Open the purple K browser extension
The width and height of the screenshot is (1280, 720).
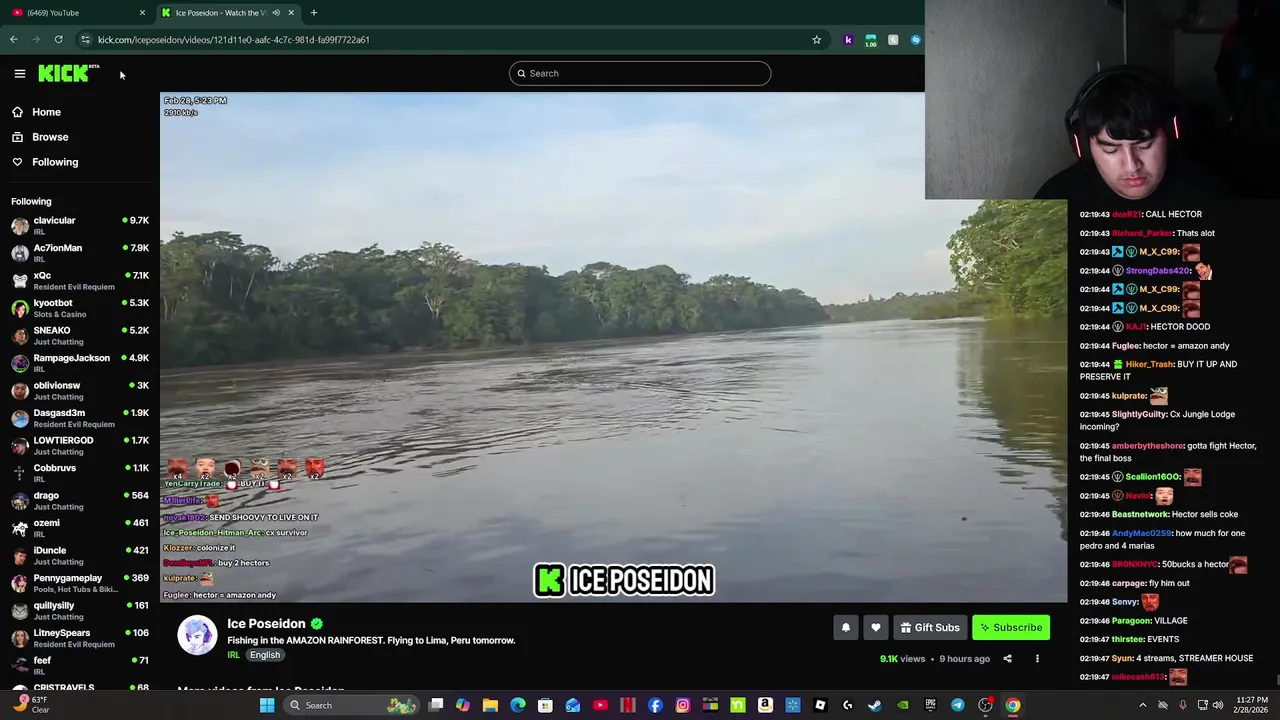(848, 39)
